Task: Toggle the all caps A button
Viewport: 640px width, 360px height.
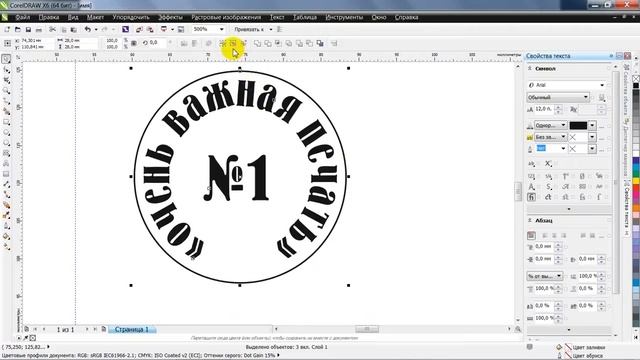Action: click(531, 187)
